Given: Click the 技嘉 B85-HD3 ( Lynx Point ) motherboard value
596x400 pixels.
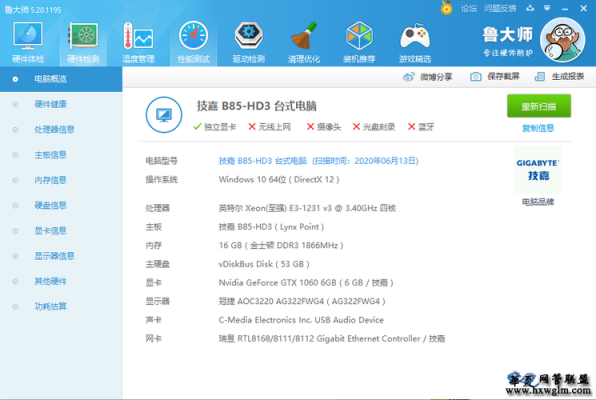Looking at the screenshot, I should [x=271, y=227].
